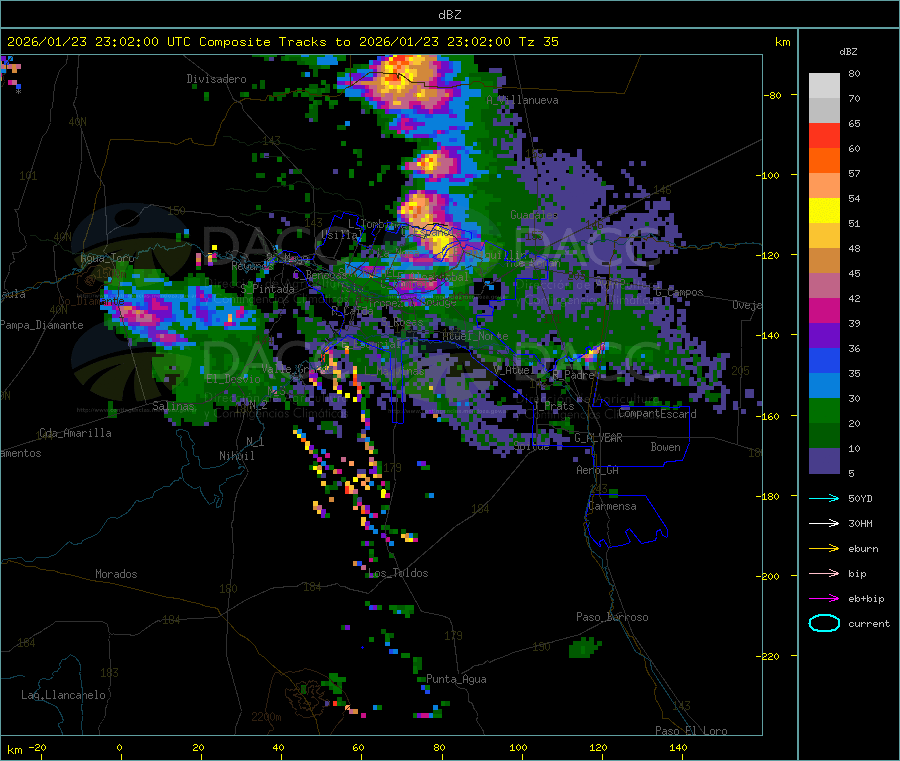The width and height of the screenshot is (900, 761).
Task: Click the 'Paso_Barroso' map label
Action: click(x=612, y=618)
